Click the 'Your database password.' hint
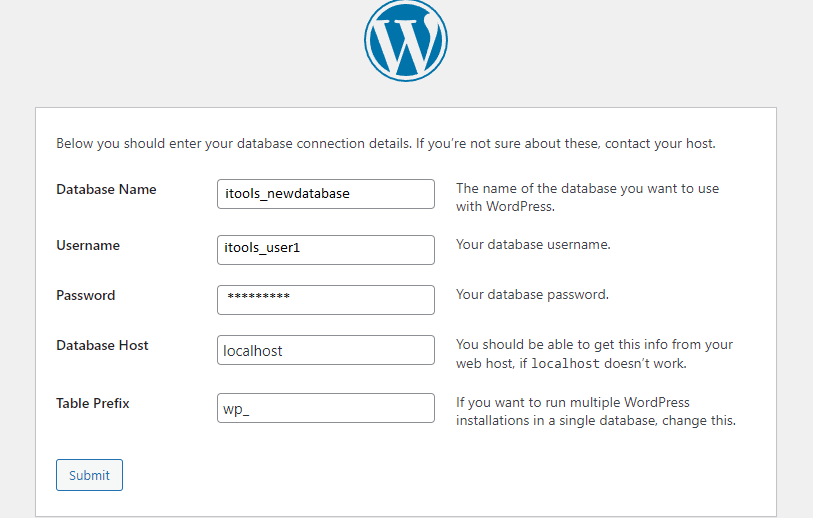Image resolution: width=813 pixels, height=518 pixels. (532, 295)
